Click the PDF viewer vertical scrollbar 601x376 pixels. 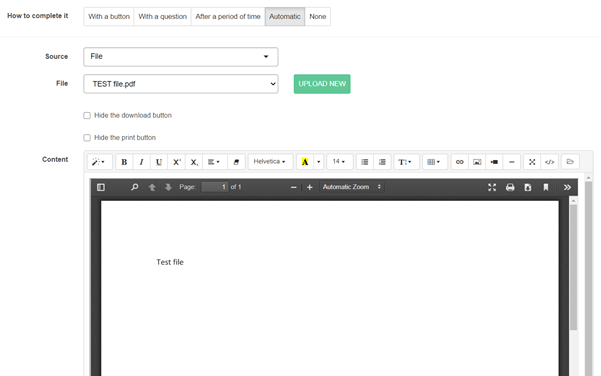[x=573, y=267]
